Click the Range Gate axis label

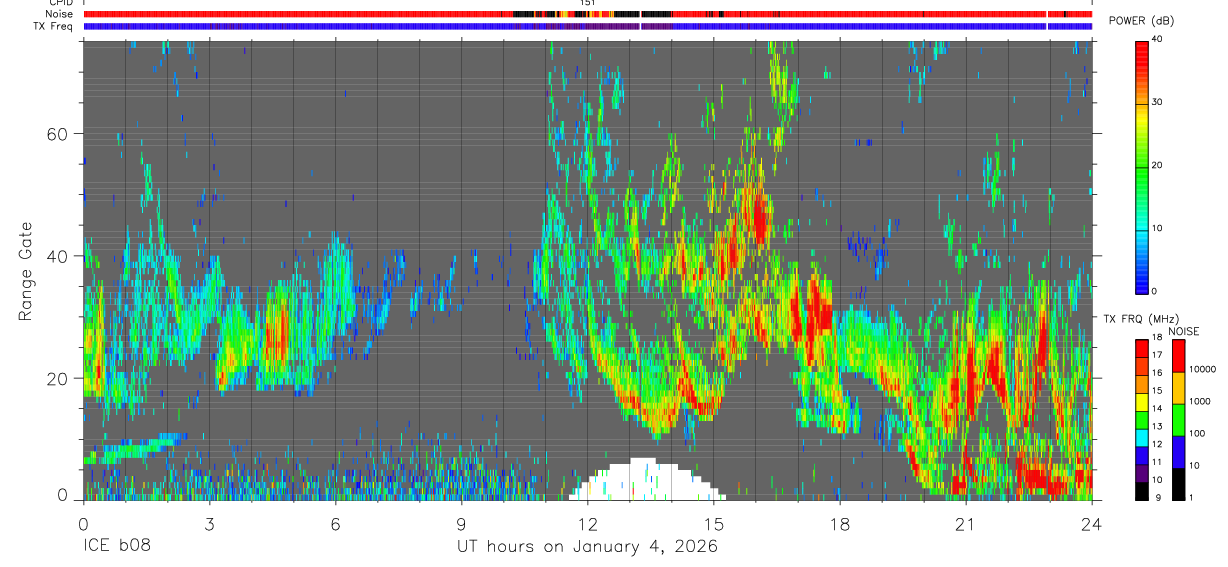pos(26,273)
